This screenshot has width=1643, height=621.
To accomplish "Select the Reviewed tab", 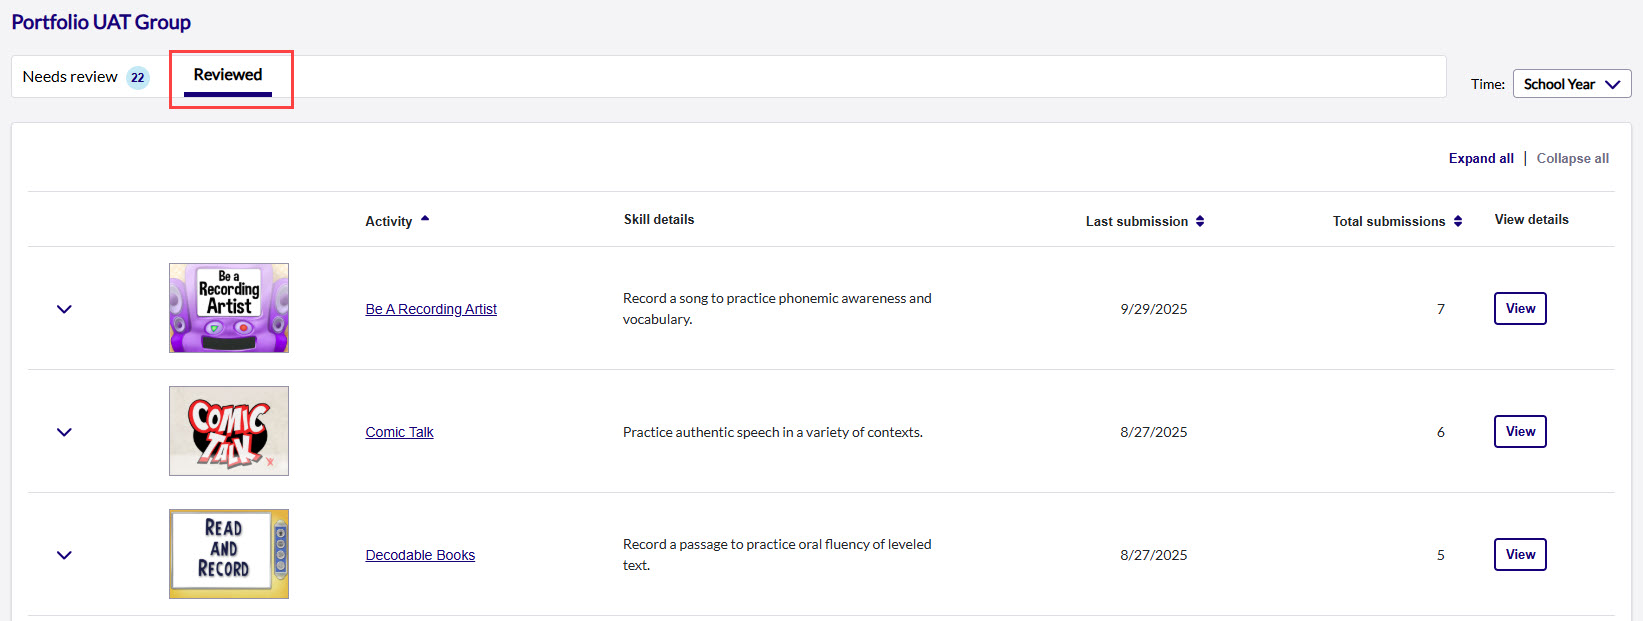I will (x=228, y=75).
